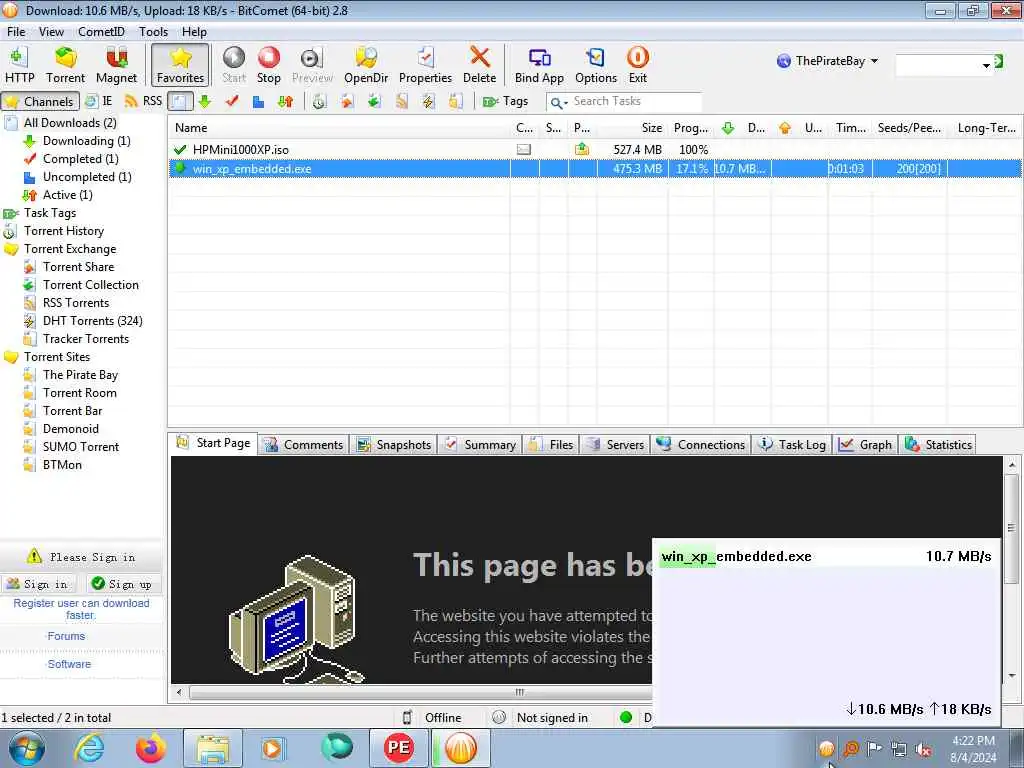Image resolution: width=1024 pixels, height=768 pixels.
Task: Sort tasks by Name column header
Action: [340, 128]
